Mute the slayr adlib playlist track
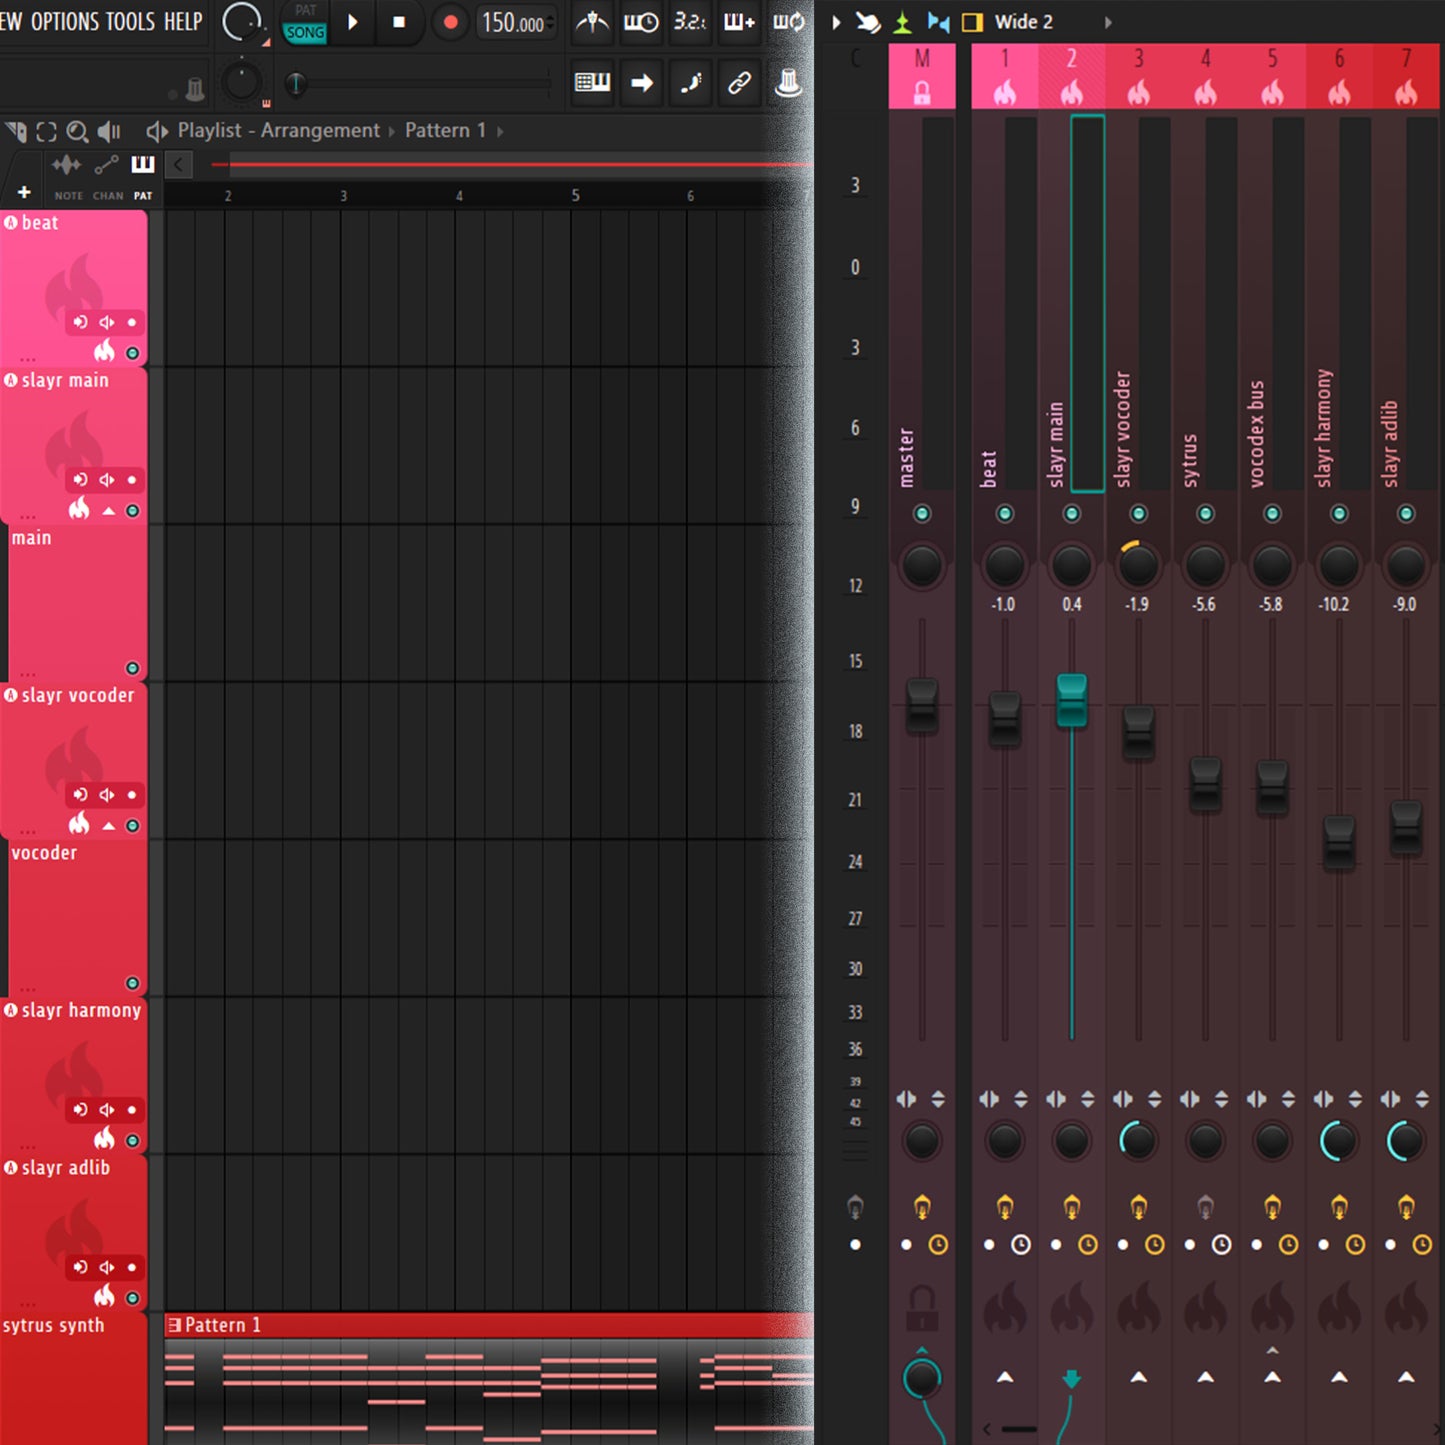1445x1445 pixels. pyautogui.click(x=132, y=1298)
